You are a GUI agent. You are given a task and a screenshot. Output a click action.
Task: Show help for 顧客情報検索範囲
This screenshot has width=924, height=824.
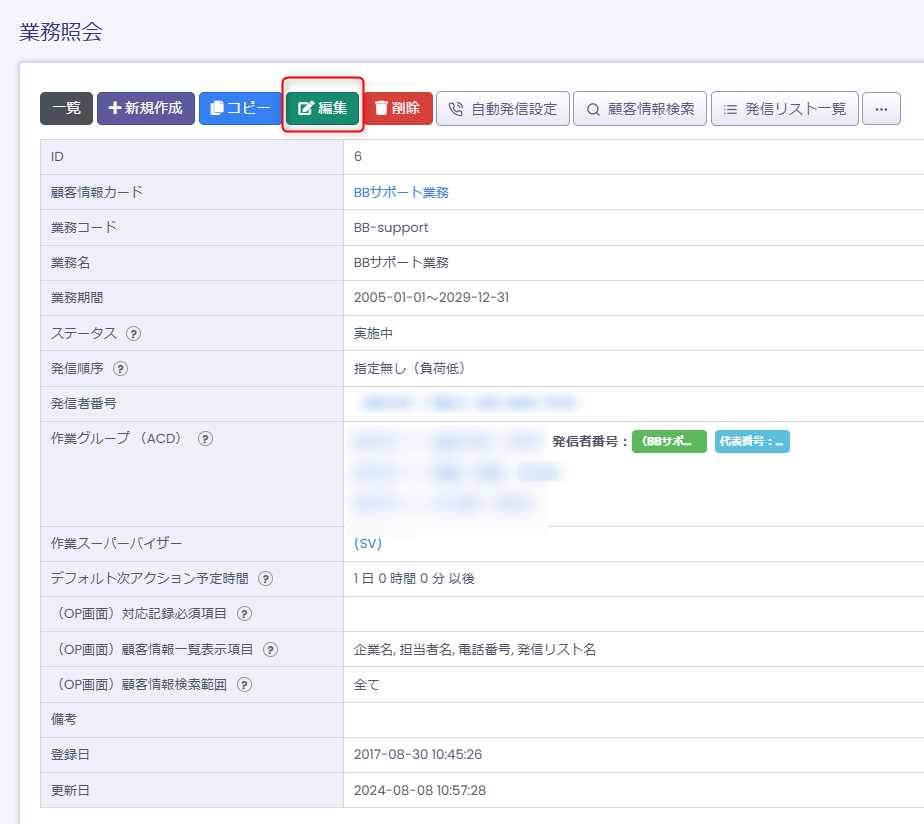point(244,685)
